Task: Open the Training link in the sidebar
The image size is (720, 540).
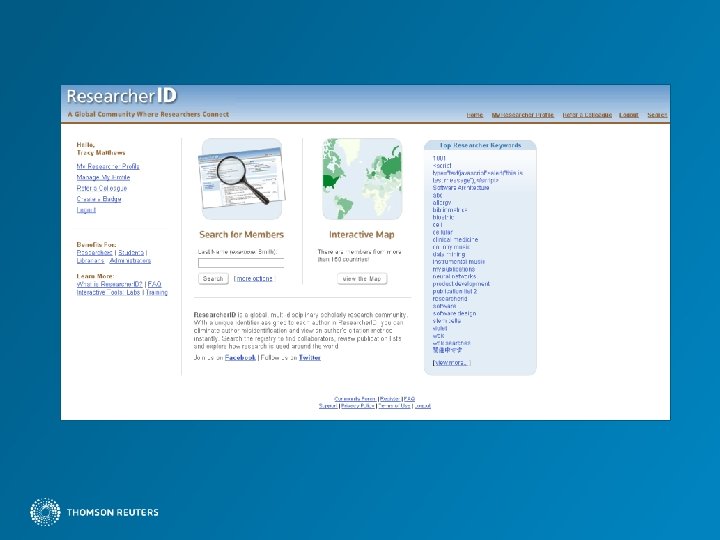Action: pos(157,292)
